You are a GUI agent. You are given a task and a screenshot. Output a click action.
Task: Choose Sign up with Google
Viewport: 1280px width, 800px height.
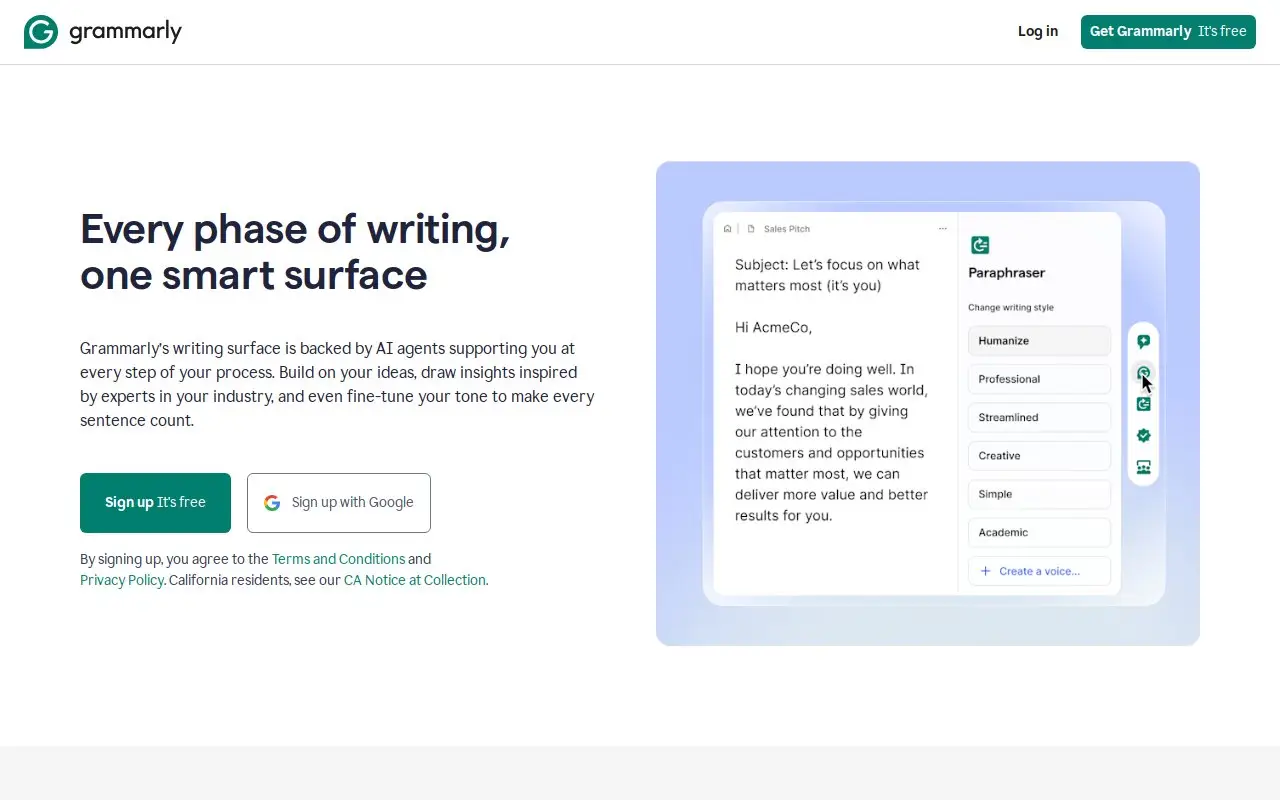pos(339,503)
